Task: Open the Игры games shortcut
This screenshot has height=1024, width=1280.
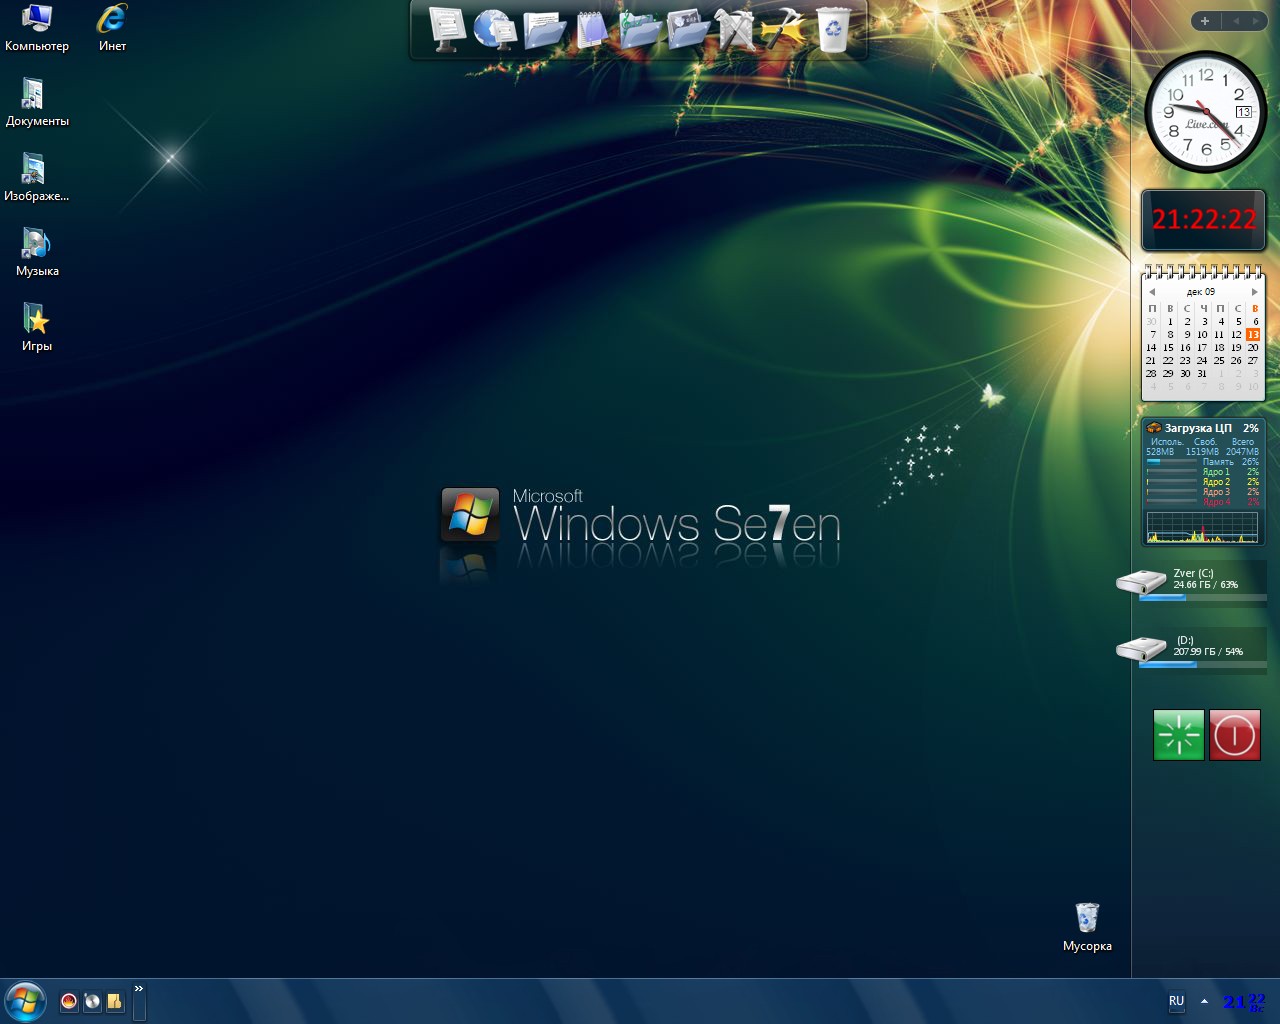Action: (x=37, y=327)
